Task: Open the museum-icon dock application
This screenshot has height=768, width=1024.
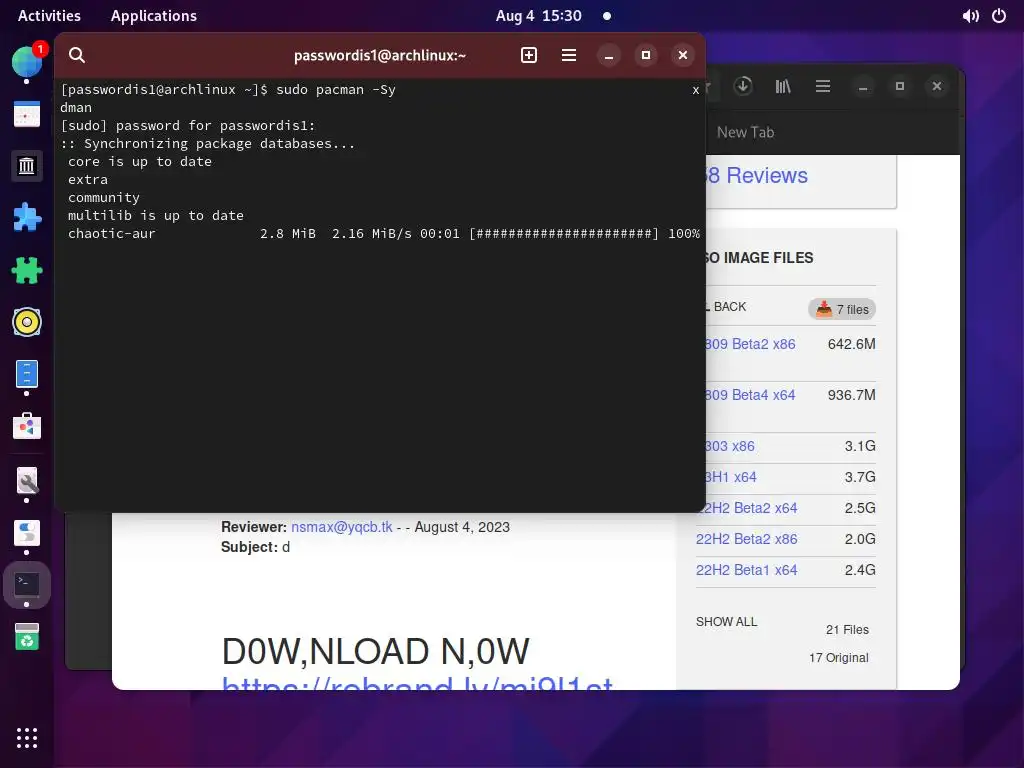Action: (x=27, y=165)
